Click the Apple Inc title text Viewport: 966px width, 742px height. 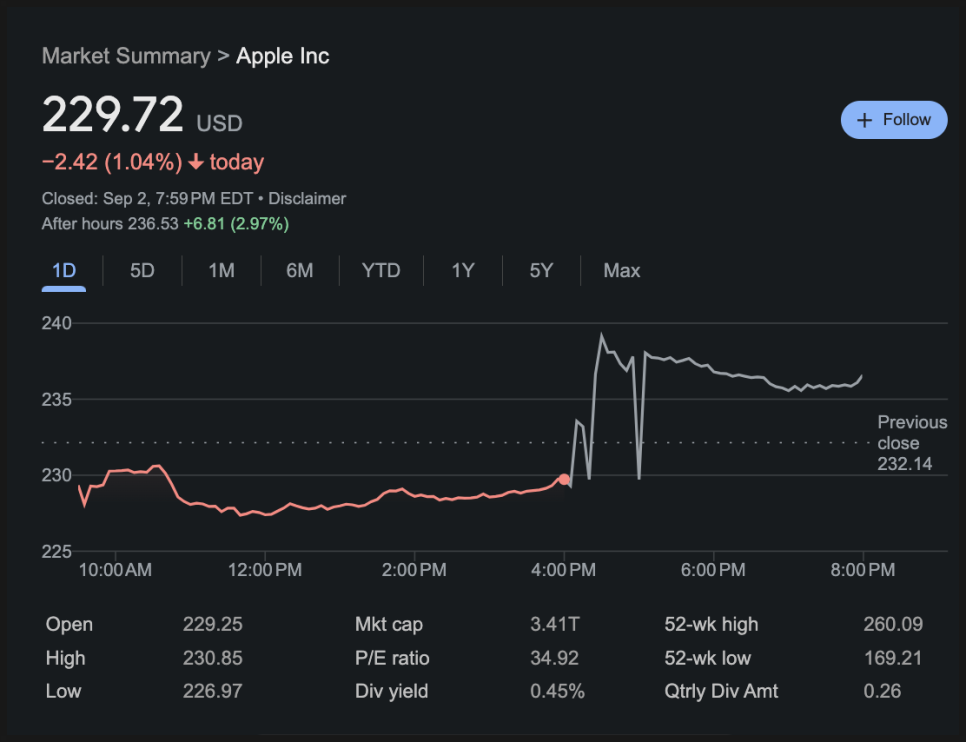click(x=283, y=56)
